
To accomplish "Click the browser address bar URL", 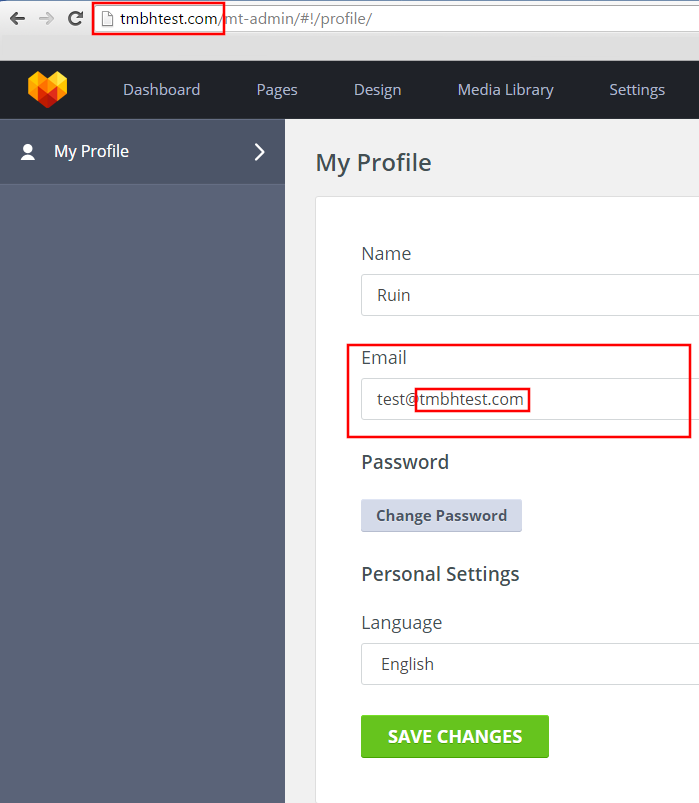I will [x=246, y=19].
